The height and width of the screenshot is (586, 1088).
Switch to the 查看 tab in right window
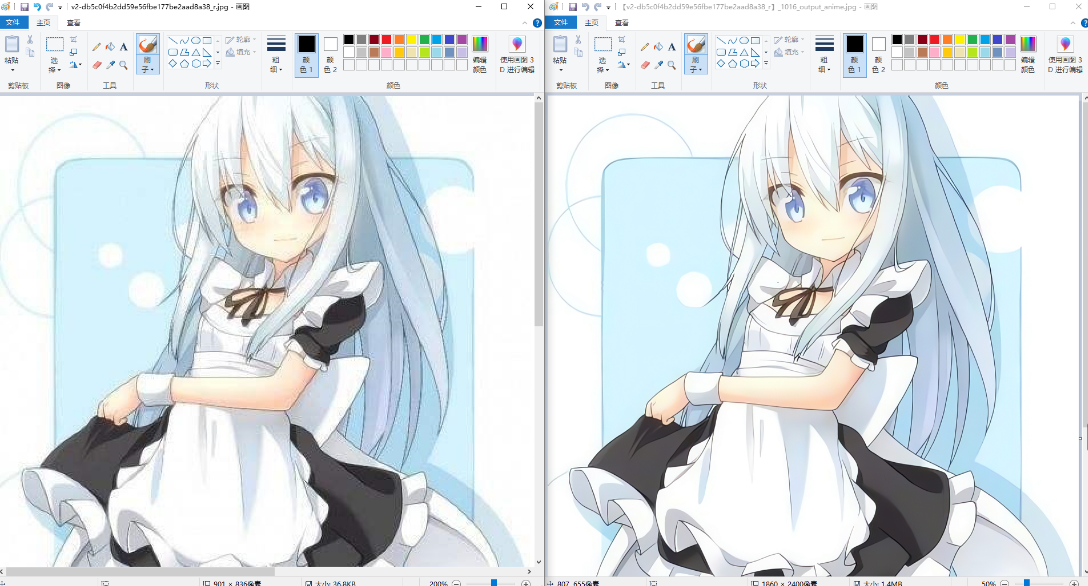click(622, 21)
